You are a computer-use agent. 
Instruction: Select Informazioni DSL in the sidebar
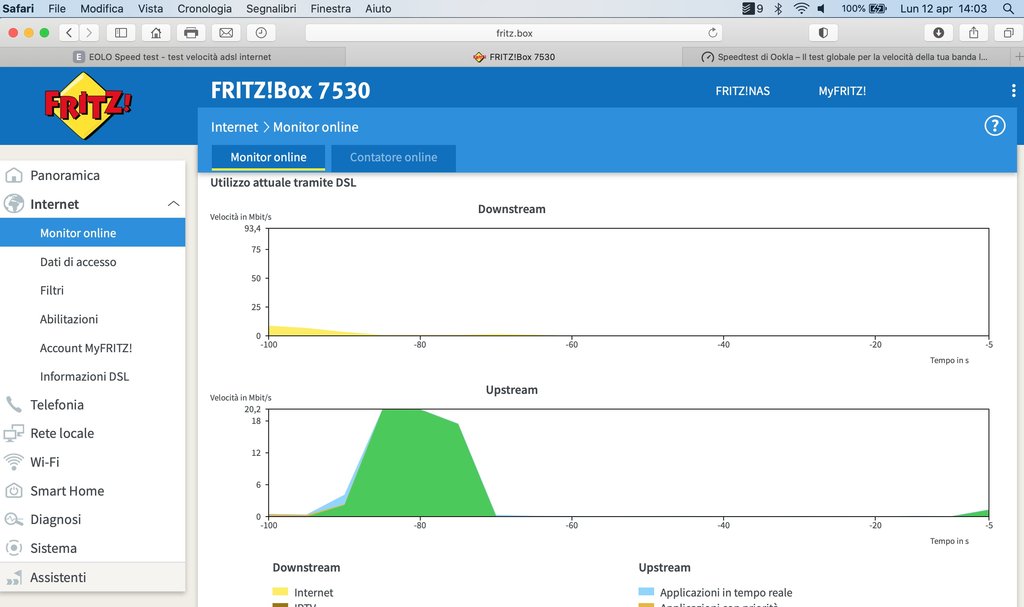click(x=84, y=377)
